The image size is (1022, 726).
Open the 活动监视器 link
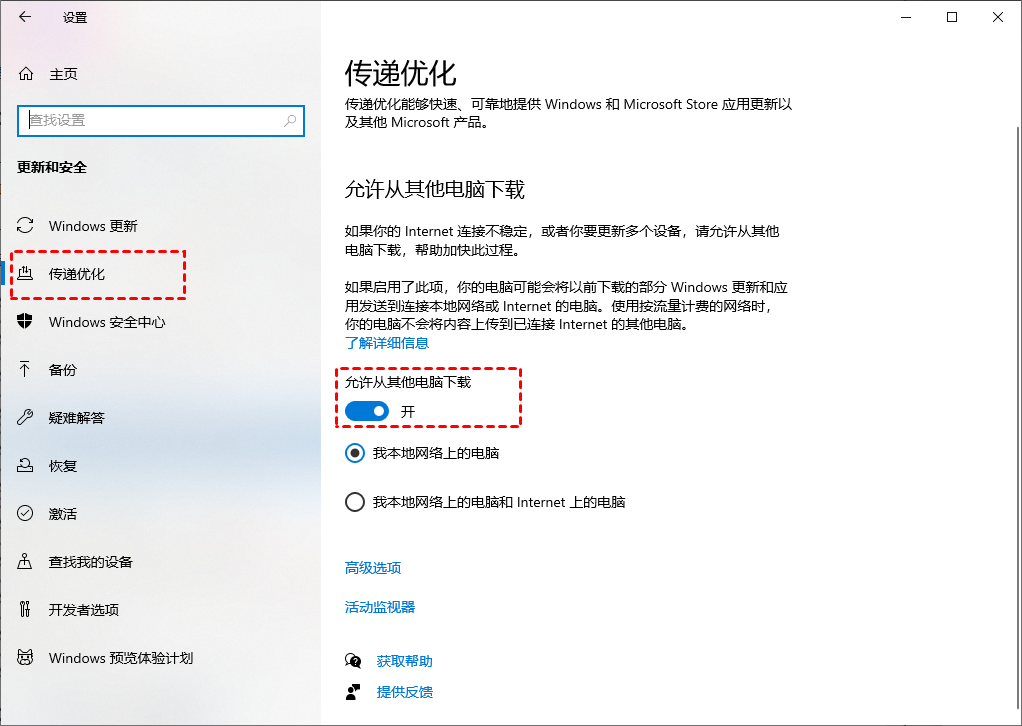point(380,607)
